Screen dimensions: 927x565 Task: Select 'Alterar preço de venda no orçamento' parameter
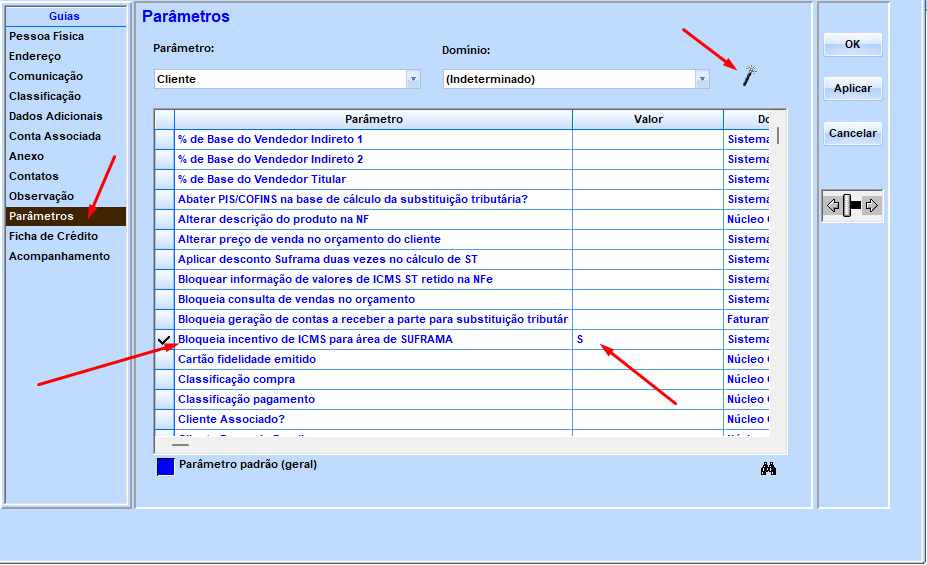374,240
